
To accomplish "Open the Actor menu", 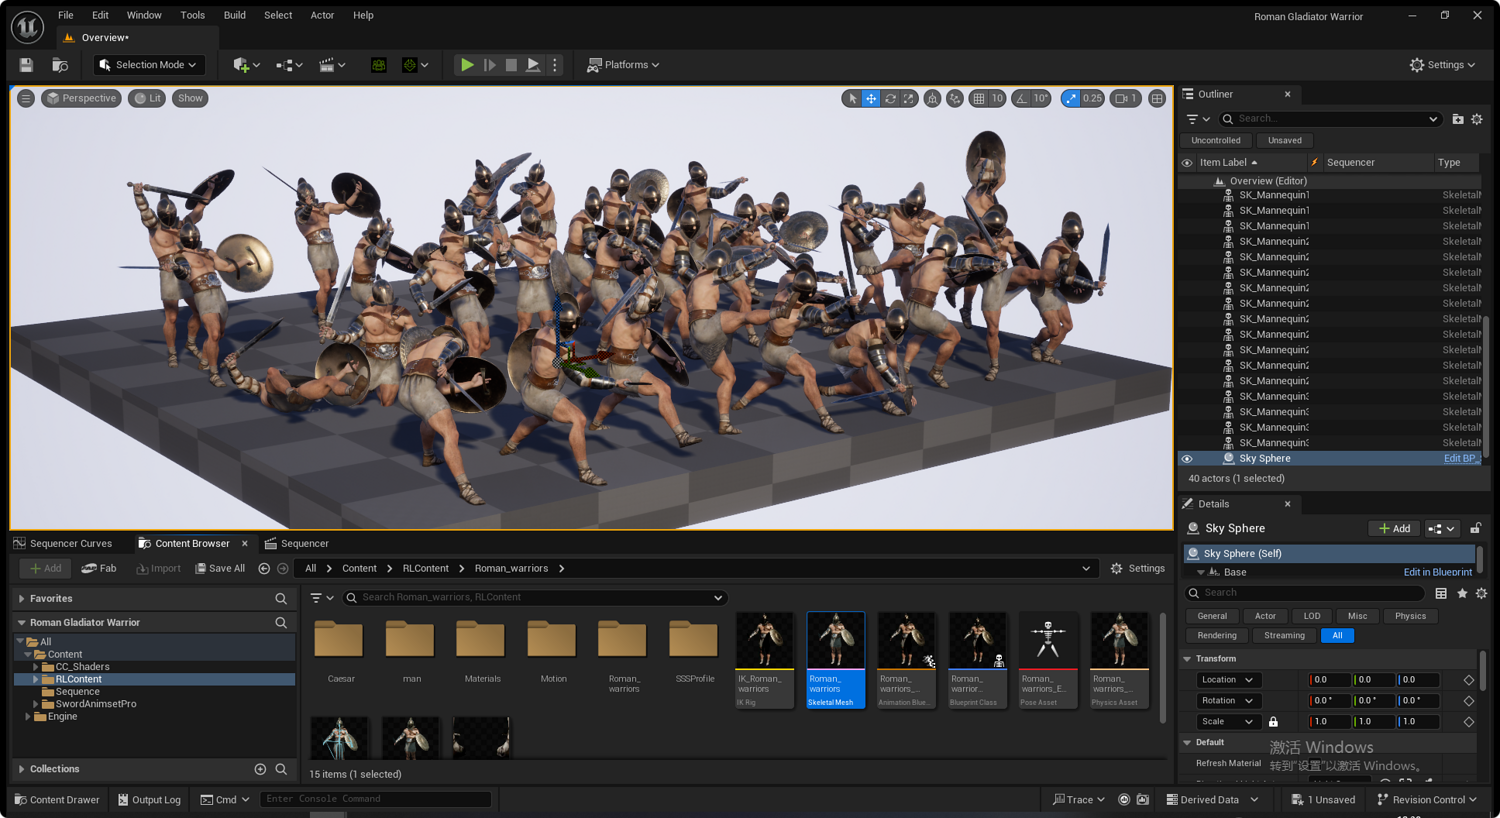I will pyautogui.click(x=322, y=15).
